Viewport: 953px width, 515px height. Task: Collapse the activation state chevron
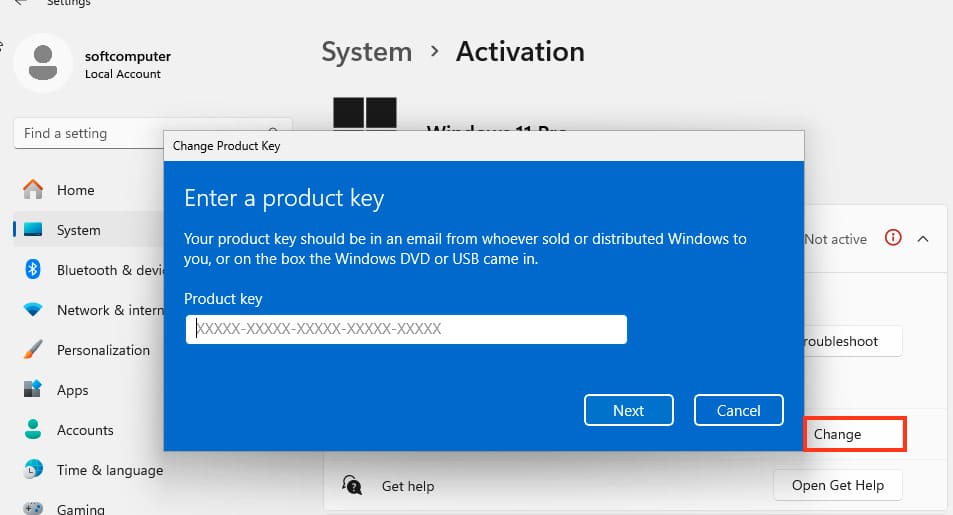[x=922, y=238]
